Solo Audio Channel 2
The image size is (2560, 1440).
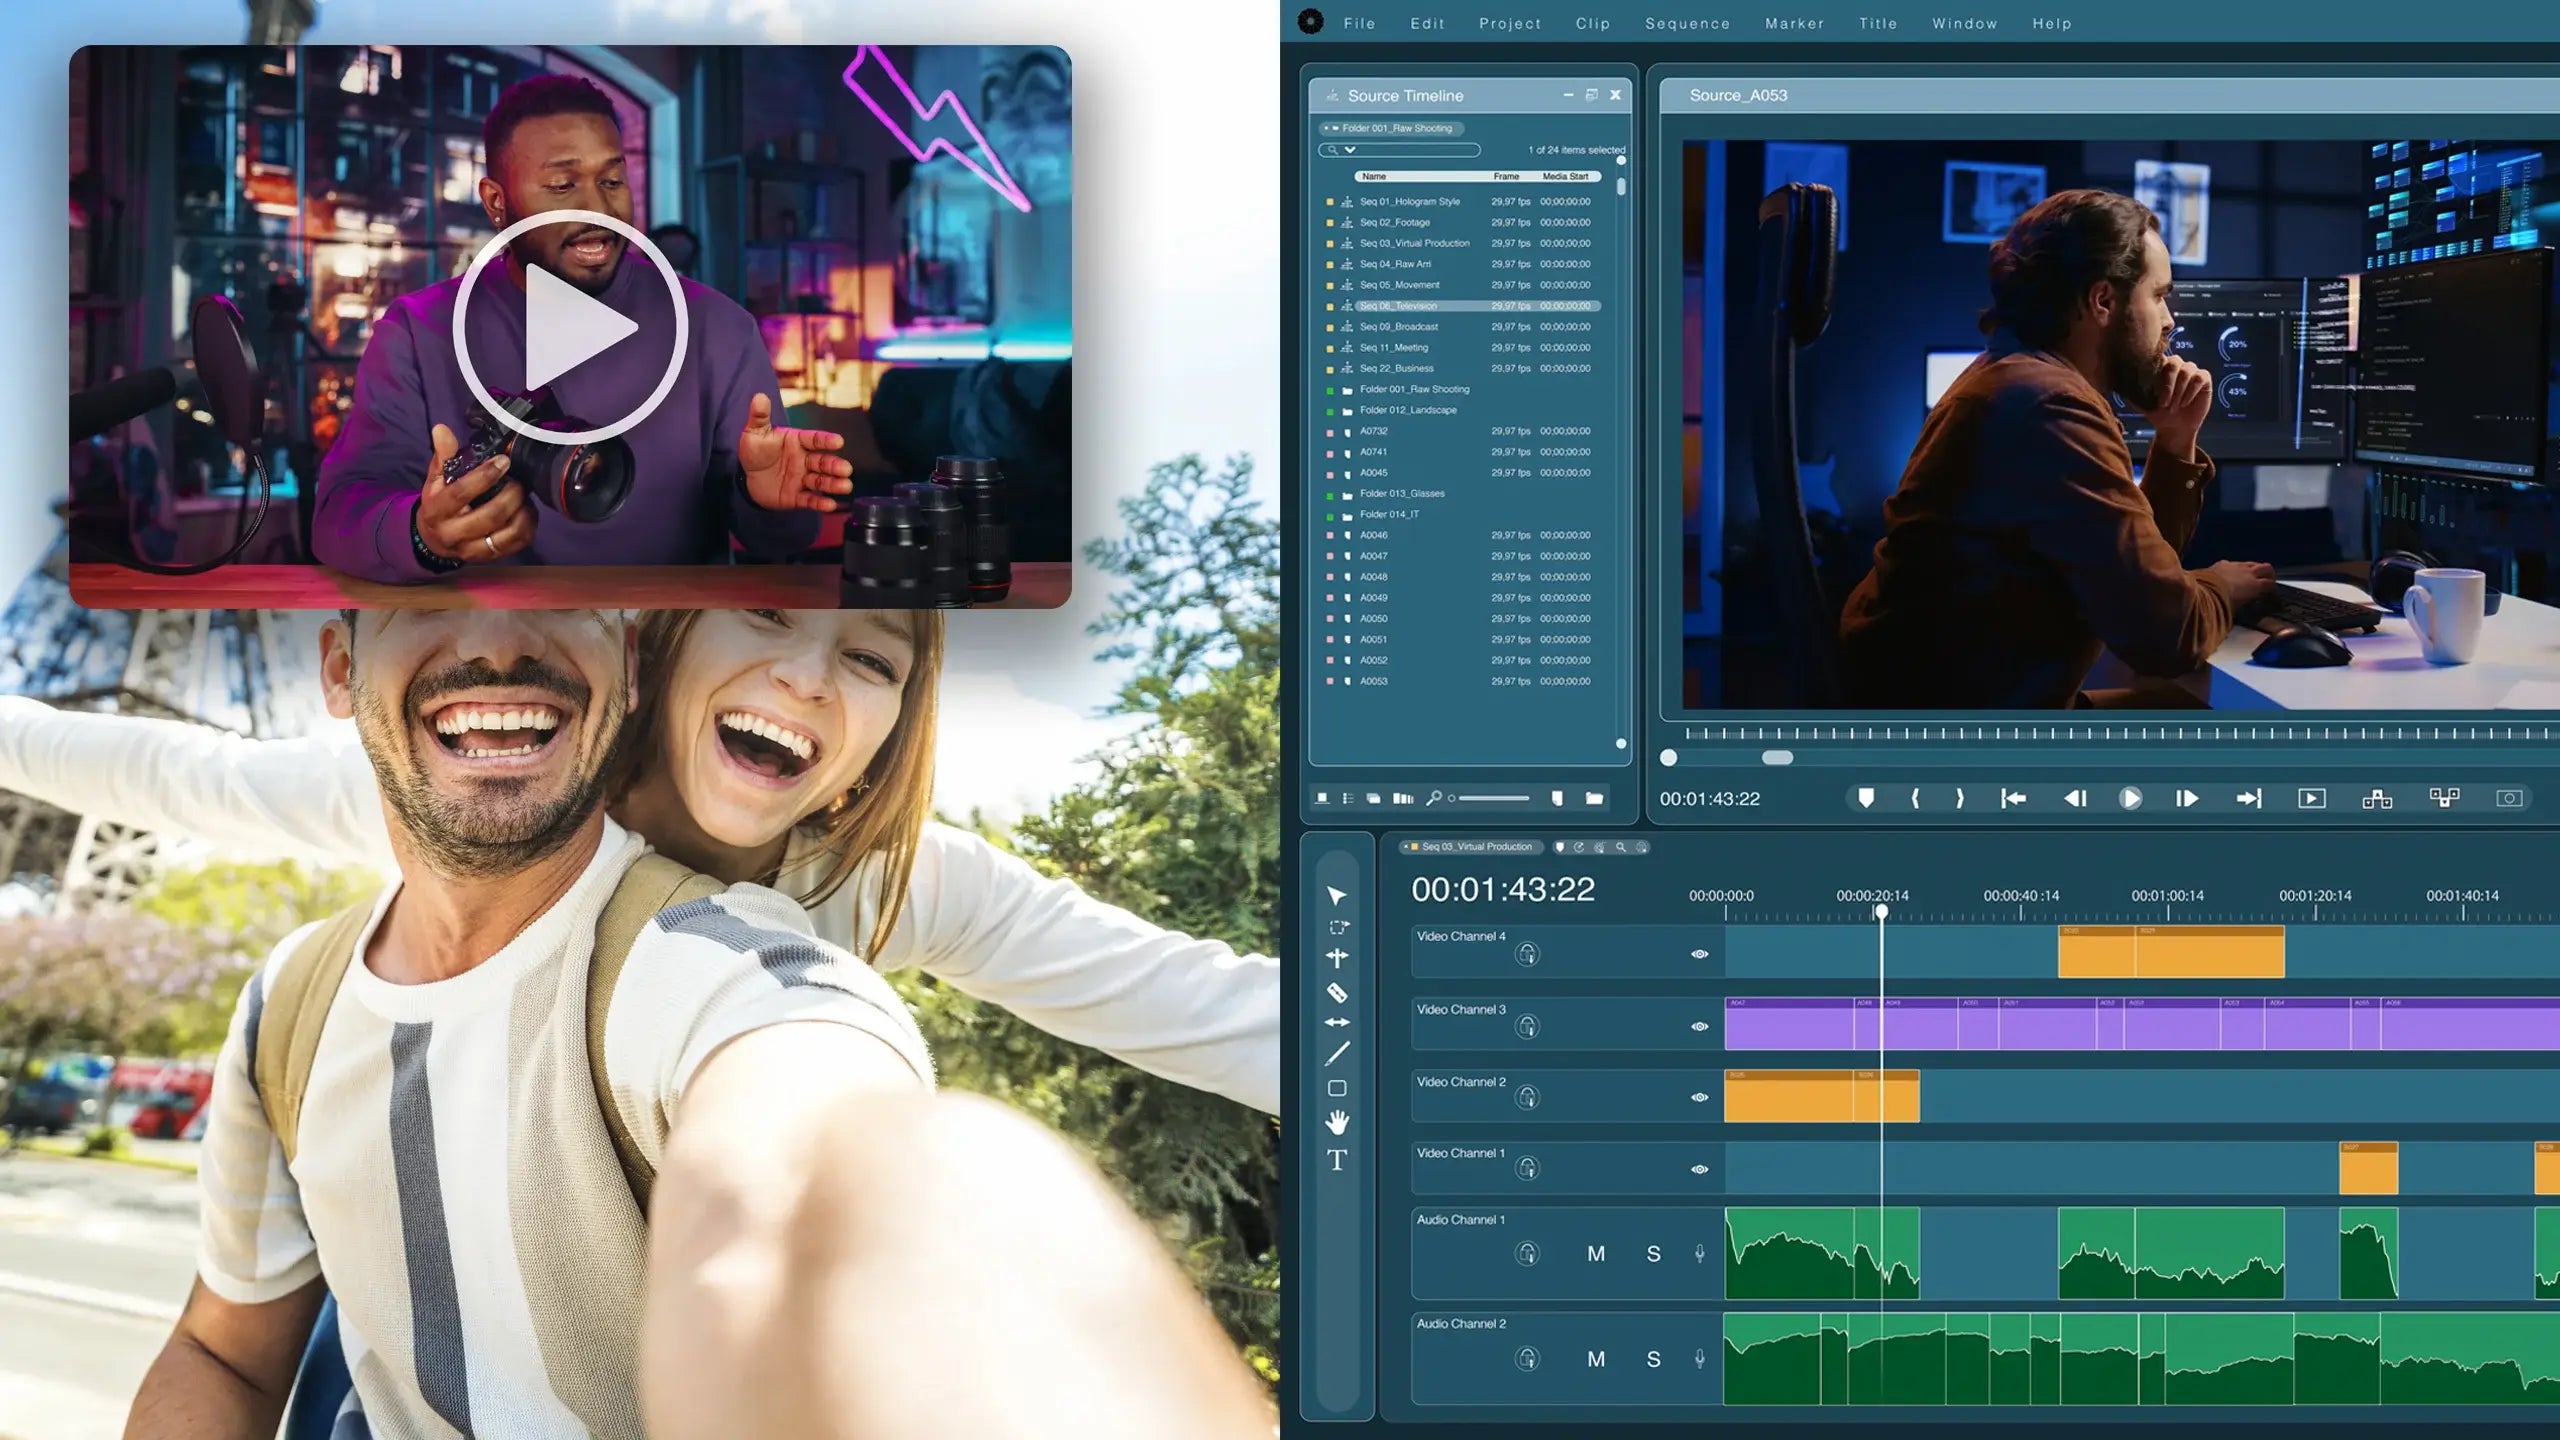point(1653,1359)
